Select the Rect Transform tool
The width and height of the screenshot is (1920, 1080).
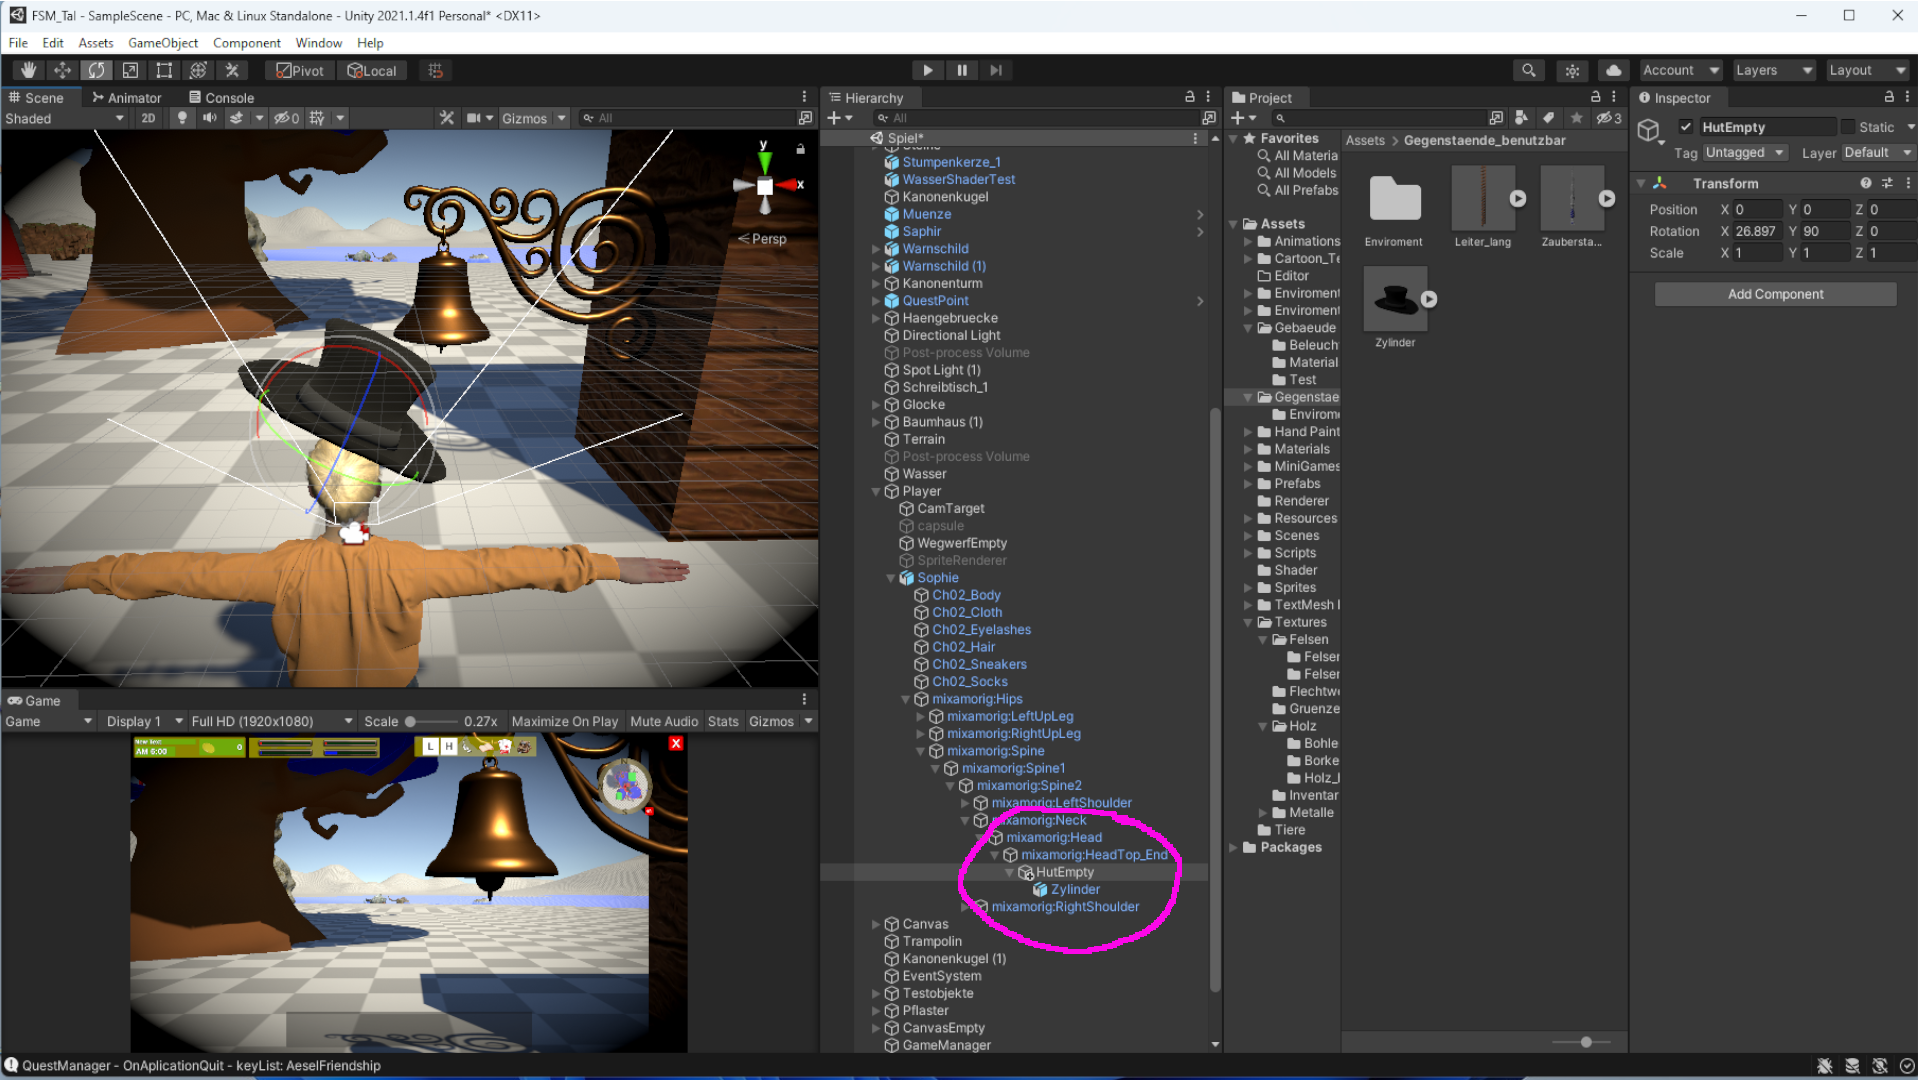[x=164, y=70]
